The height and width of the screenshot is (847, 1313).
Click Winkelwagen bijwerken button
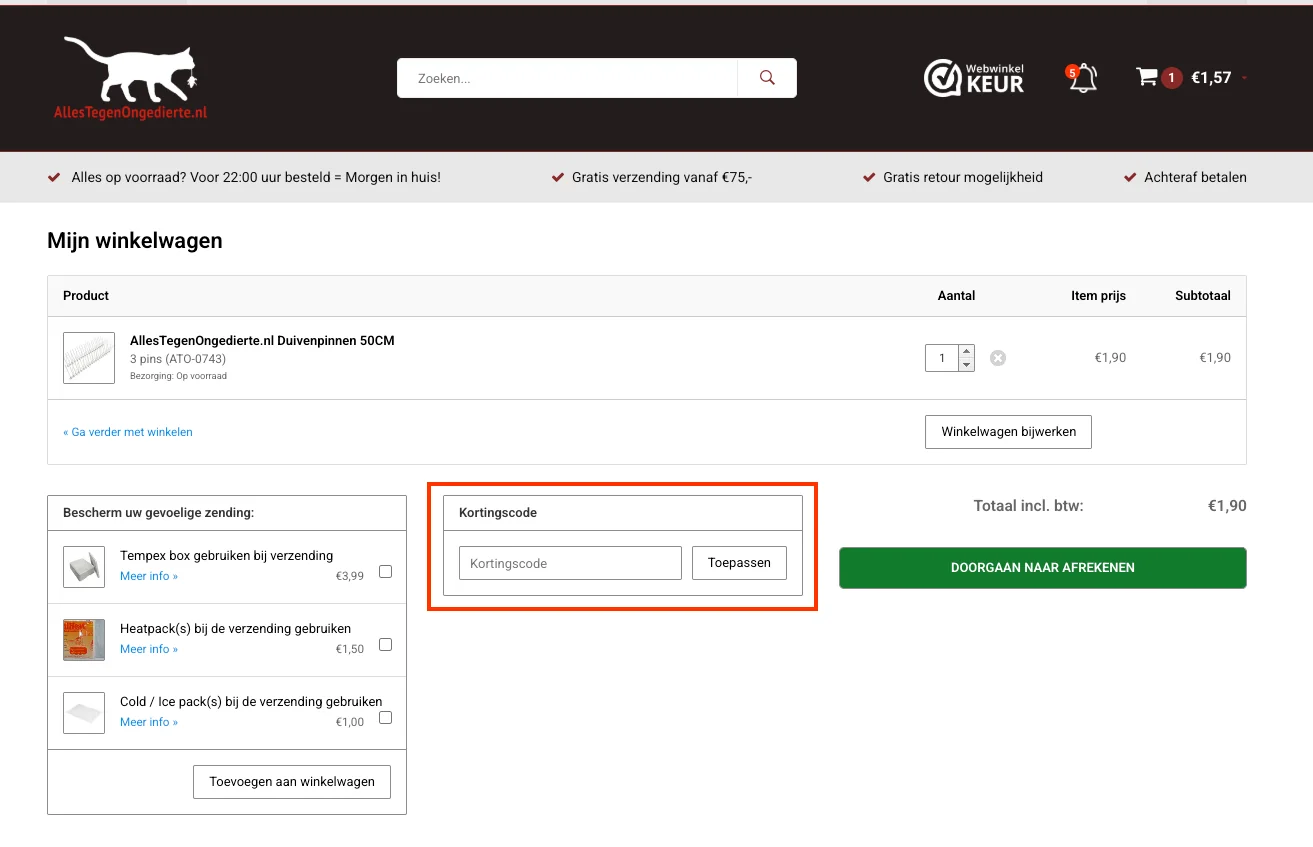click(x=1008, y=432)
